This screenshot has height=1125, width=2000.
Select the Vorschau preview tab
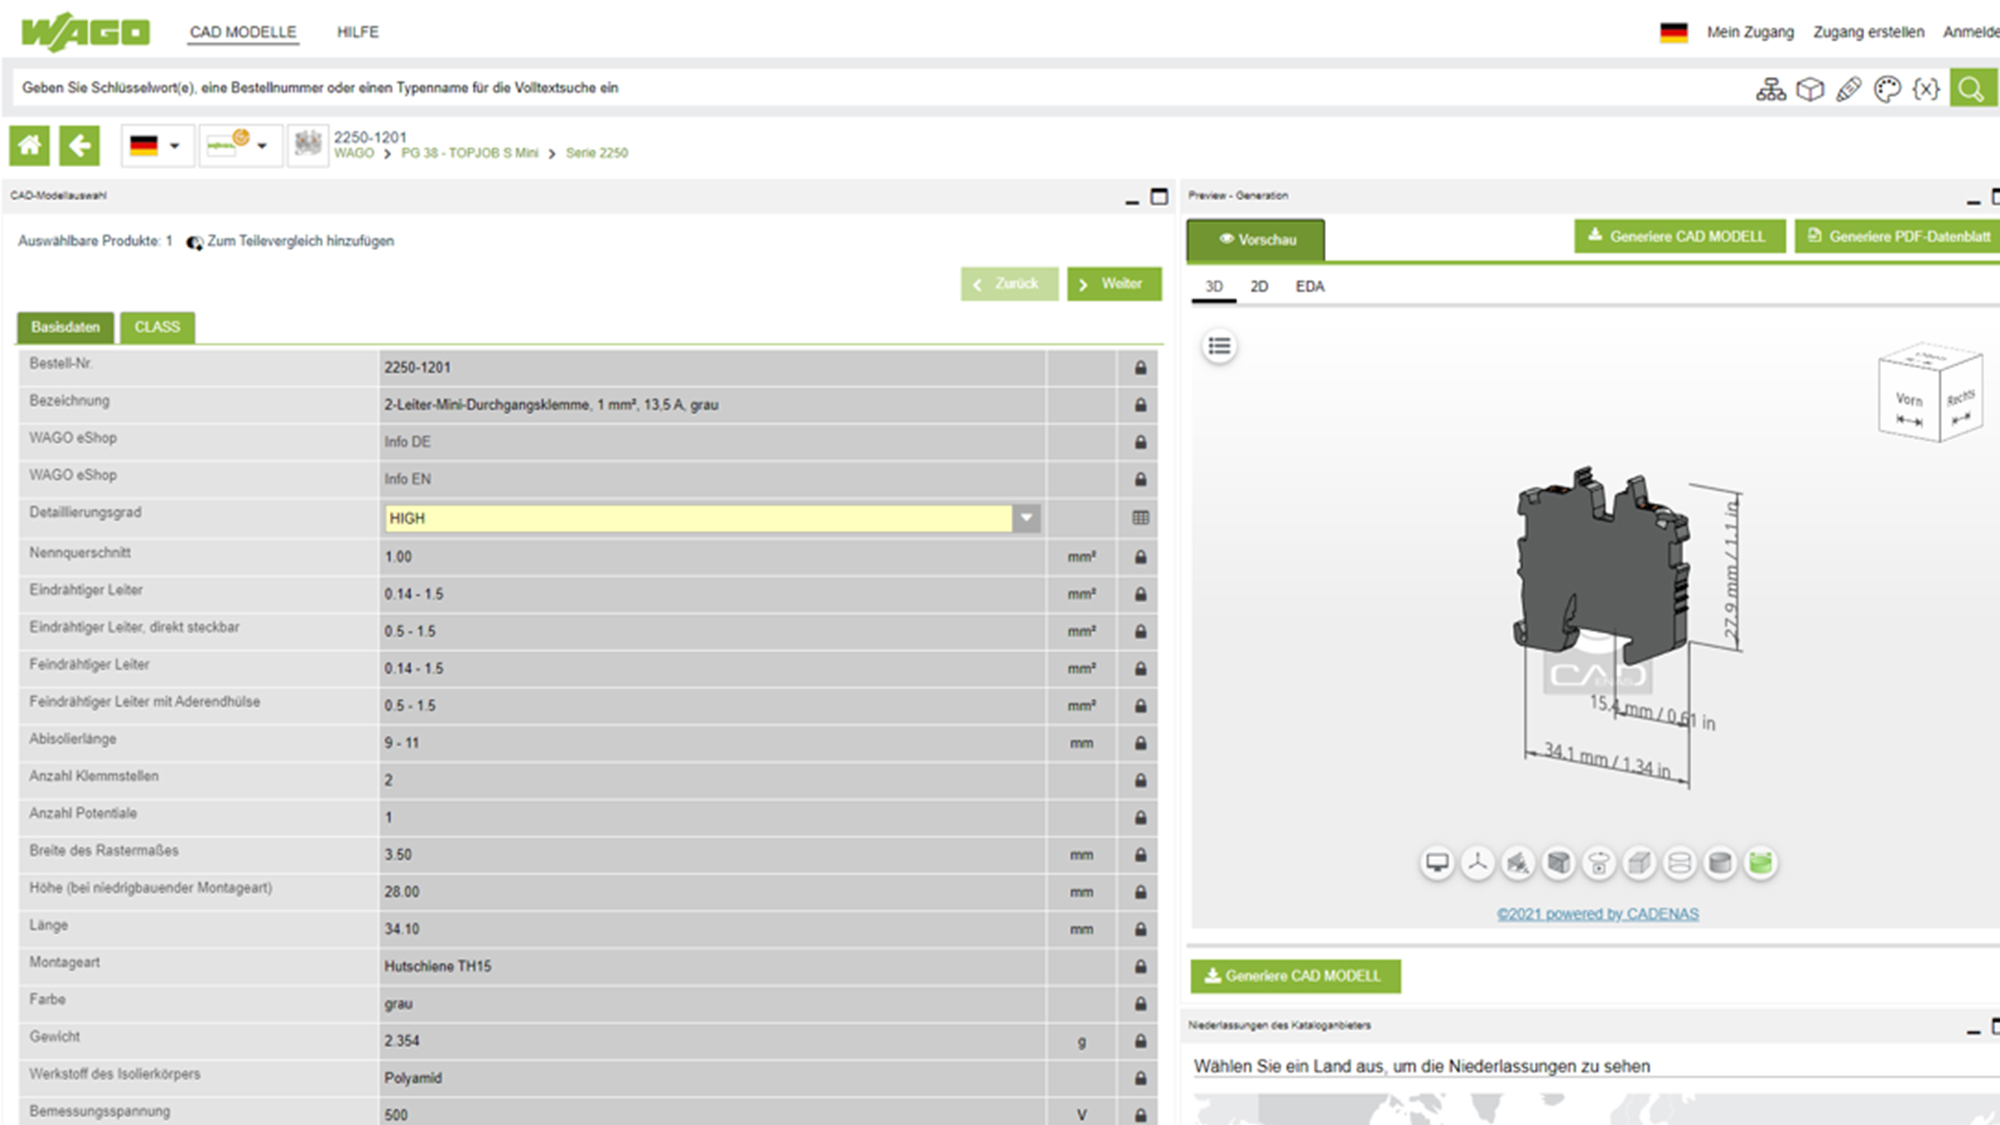[1256, 240]
